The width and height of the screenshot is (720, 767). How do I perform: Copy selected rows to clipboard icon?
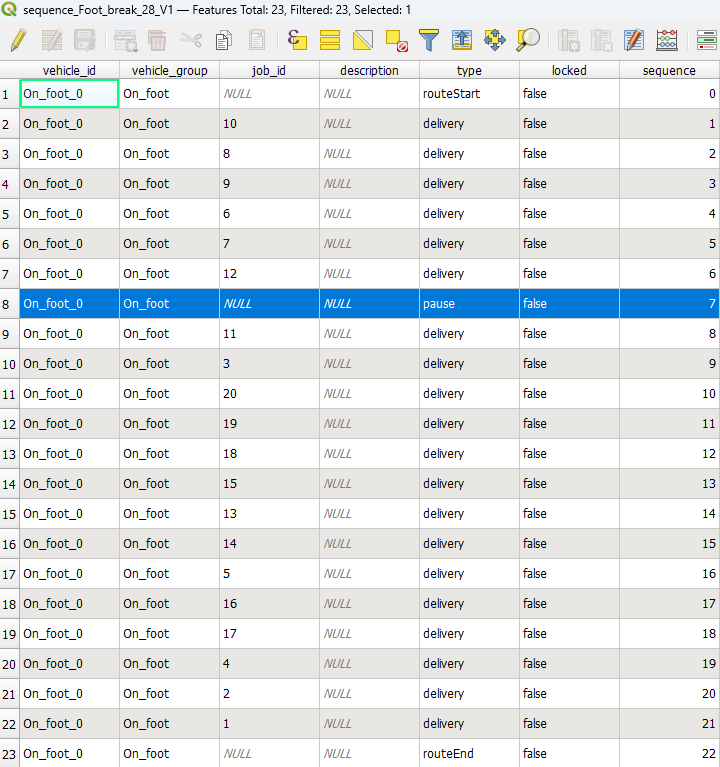coord(224,40)
